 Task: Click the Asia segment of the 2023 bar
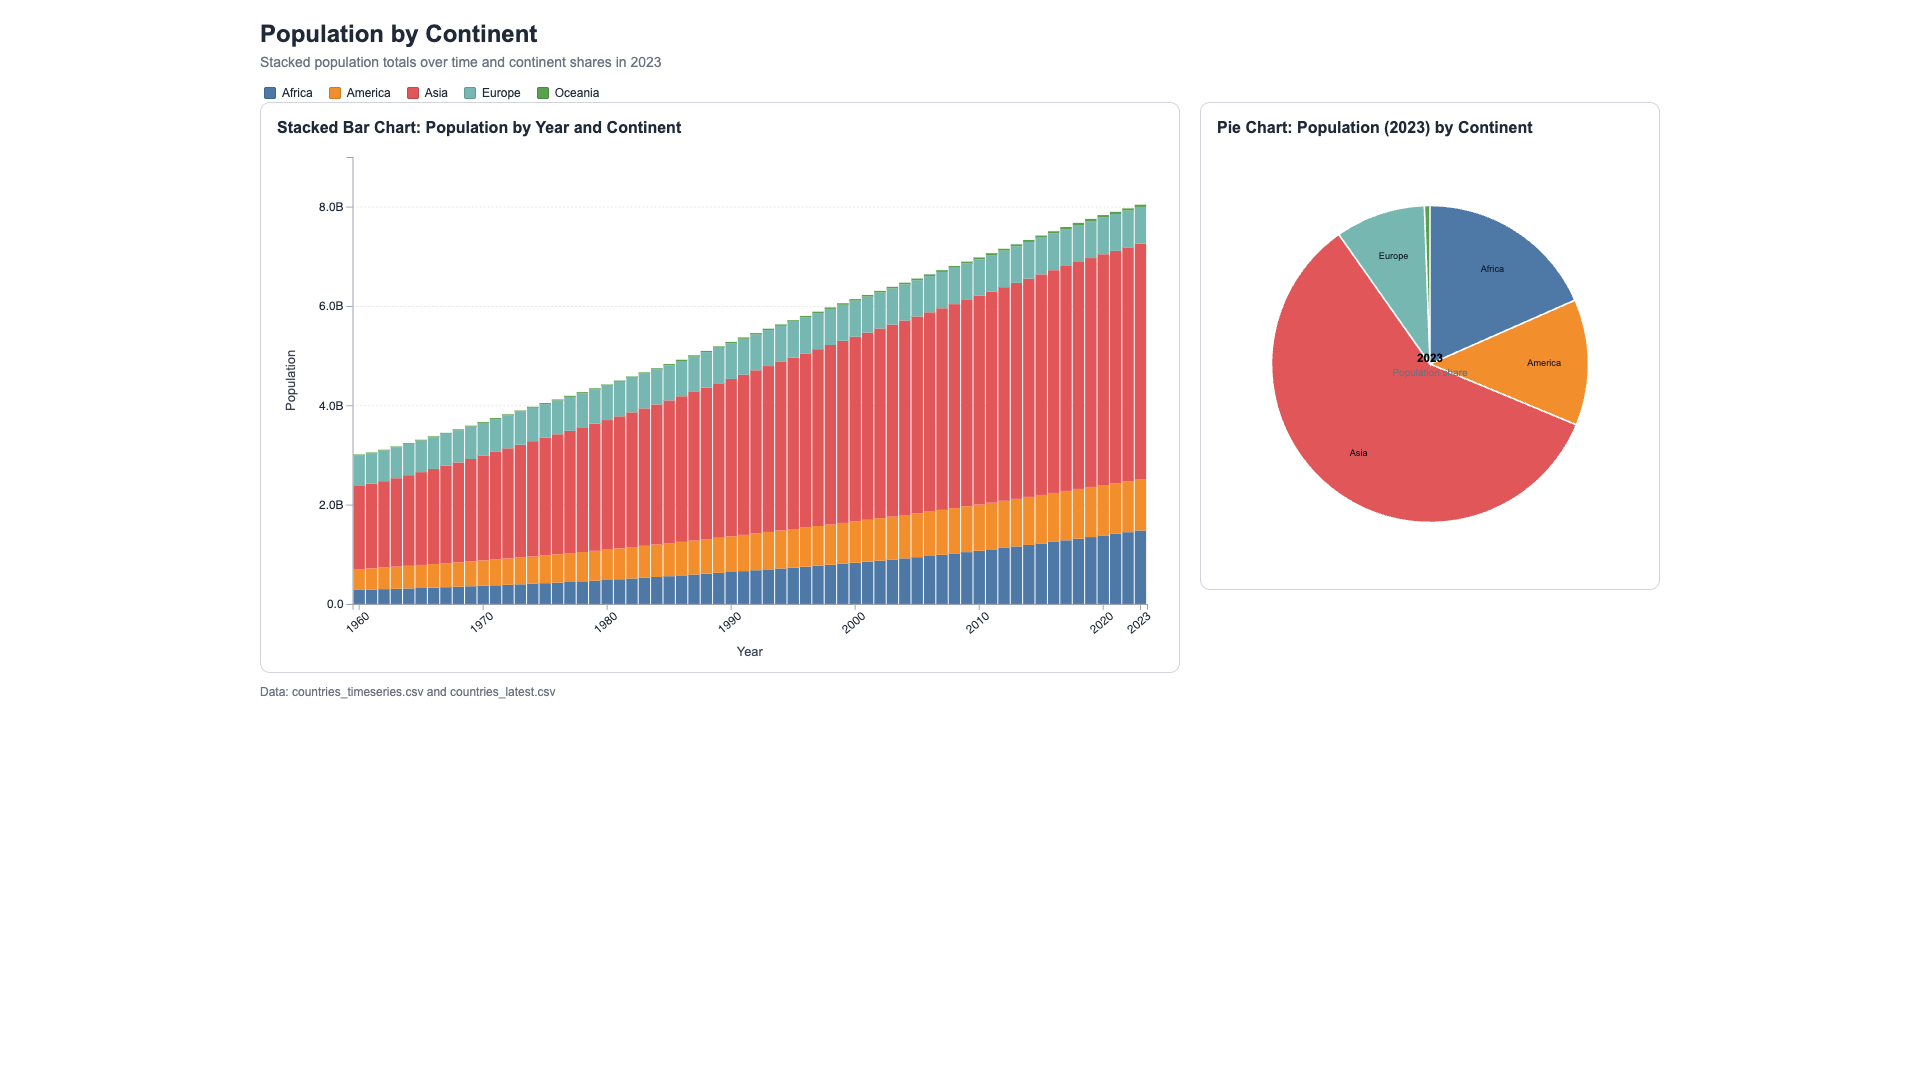pos(1140,361)
